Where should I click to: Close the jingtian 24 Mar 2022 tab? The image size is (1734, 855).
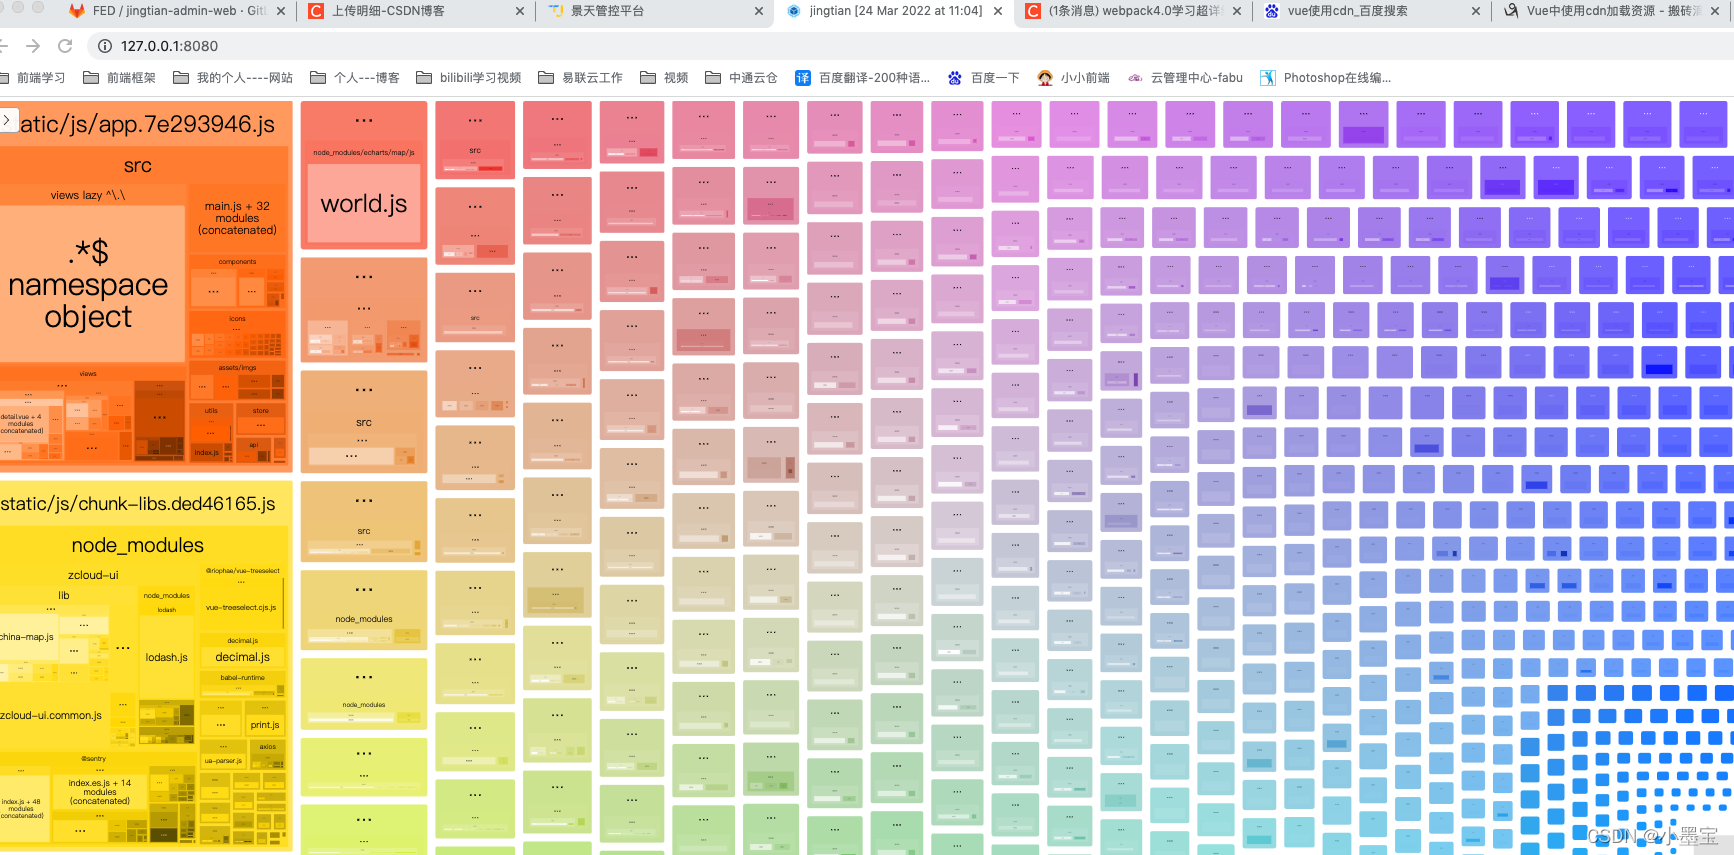(998, 11)
